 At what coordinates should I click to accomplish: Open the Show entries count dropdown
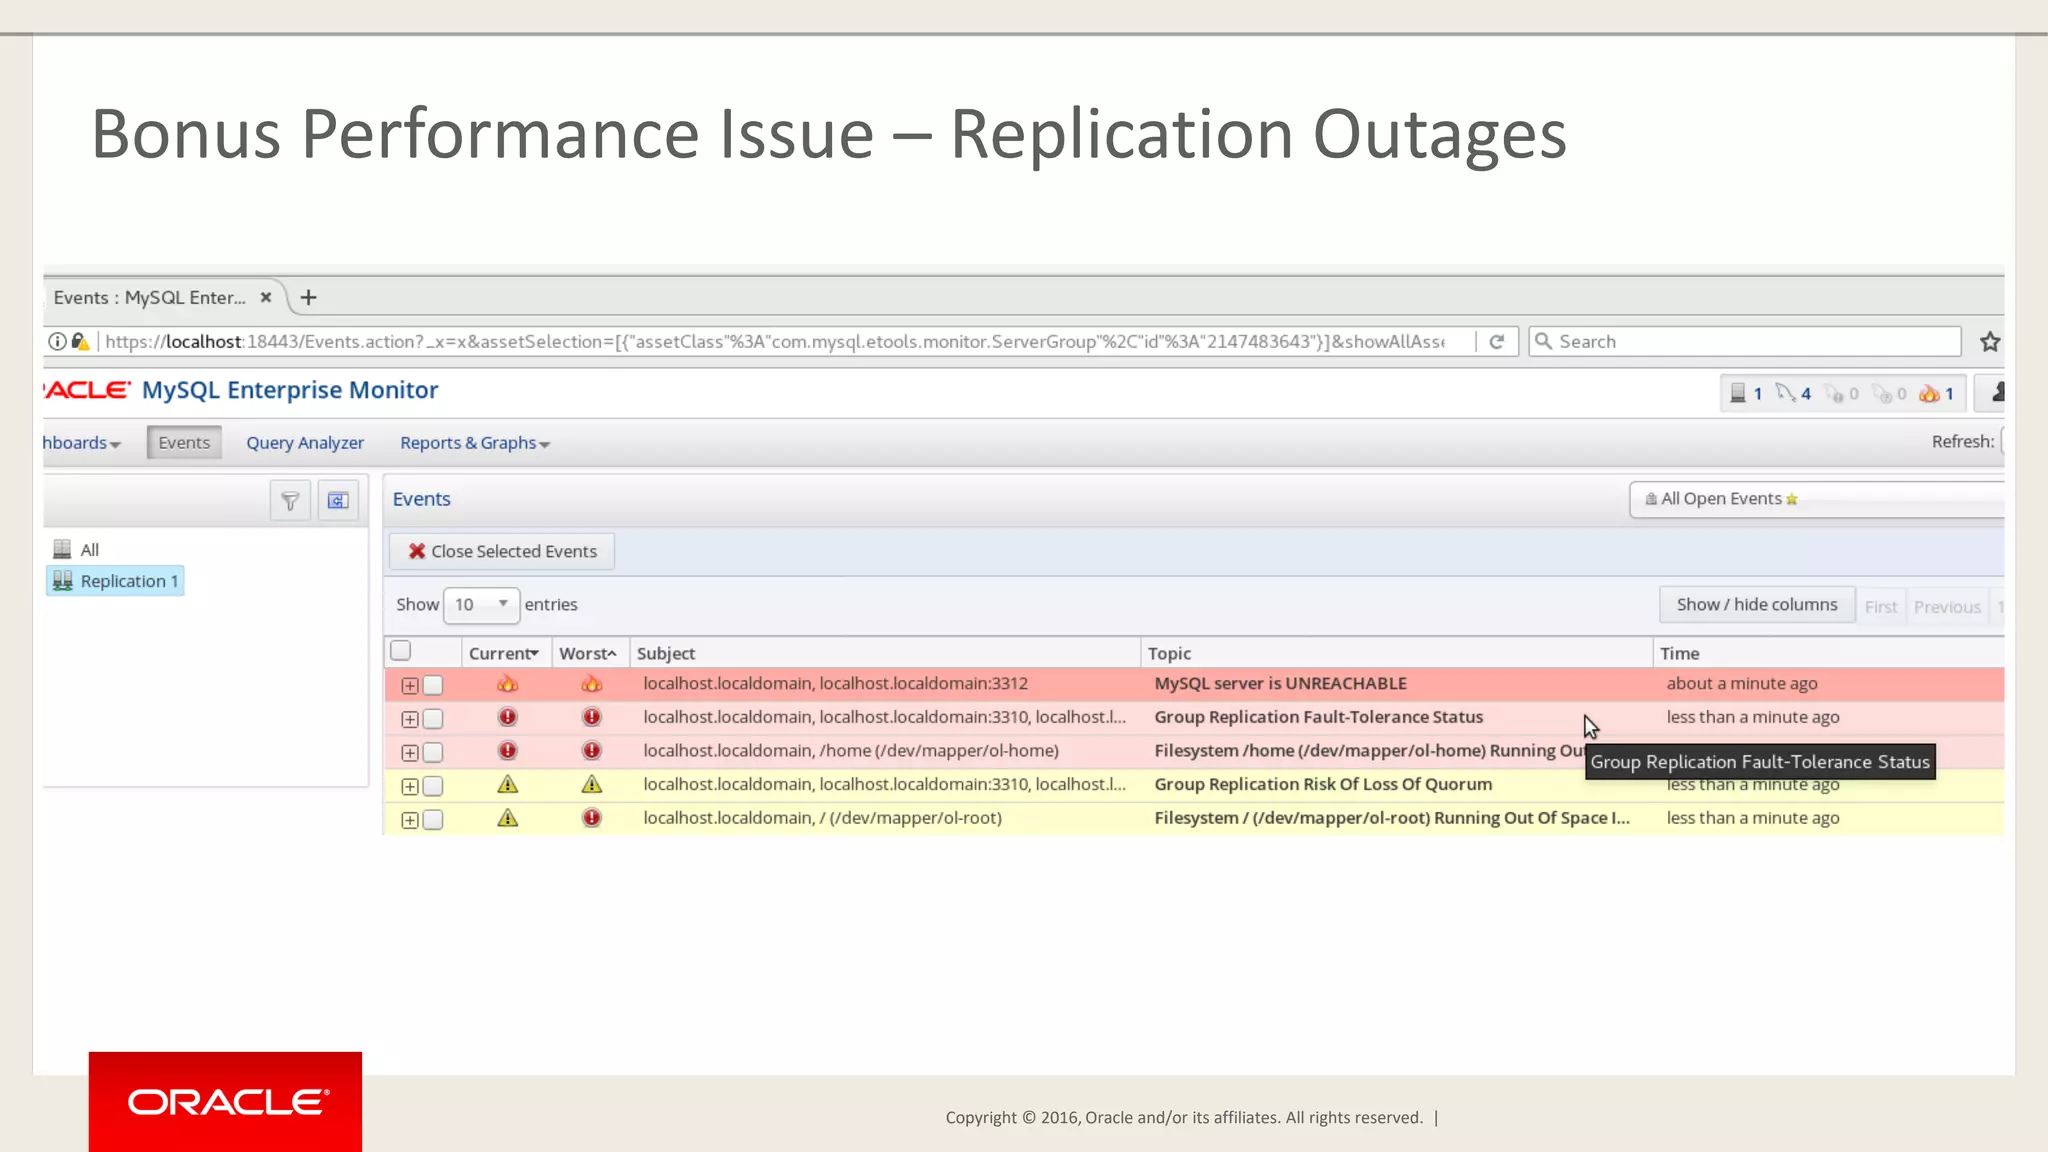[x=481, y=604]
